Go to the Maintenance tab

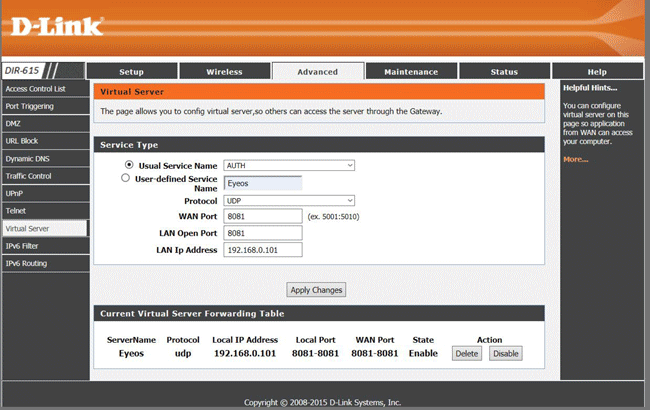click(411, 71)
